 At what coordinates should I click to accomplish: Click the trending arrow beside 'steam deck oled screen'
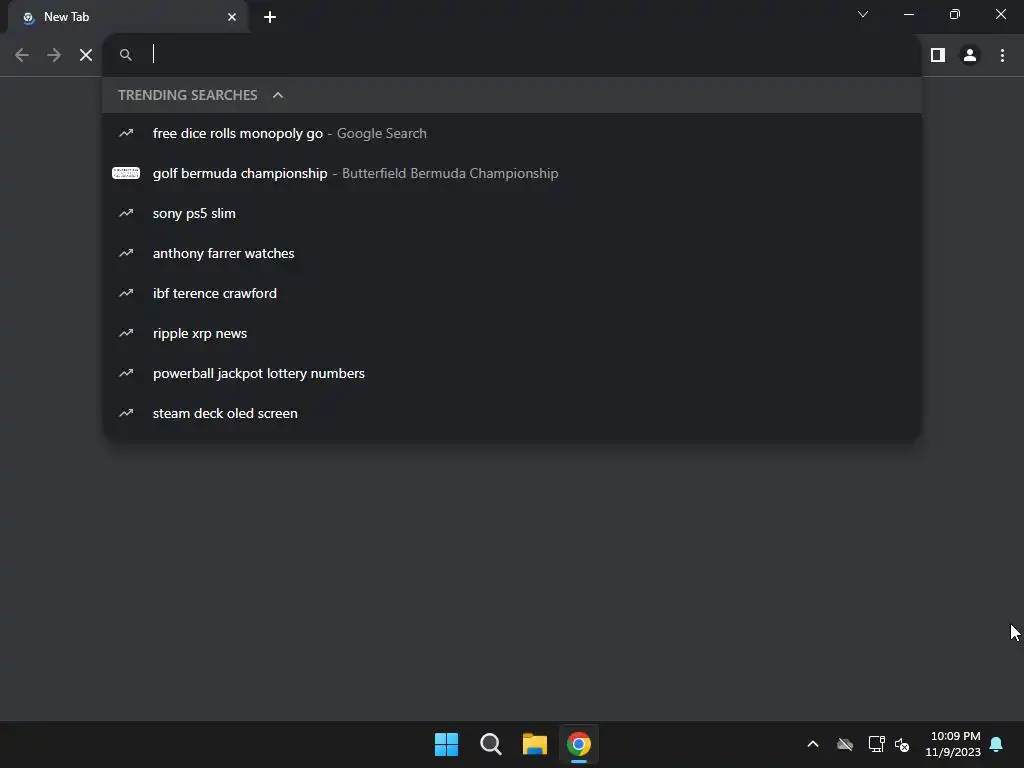coord(126,413)
